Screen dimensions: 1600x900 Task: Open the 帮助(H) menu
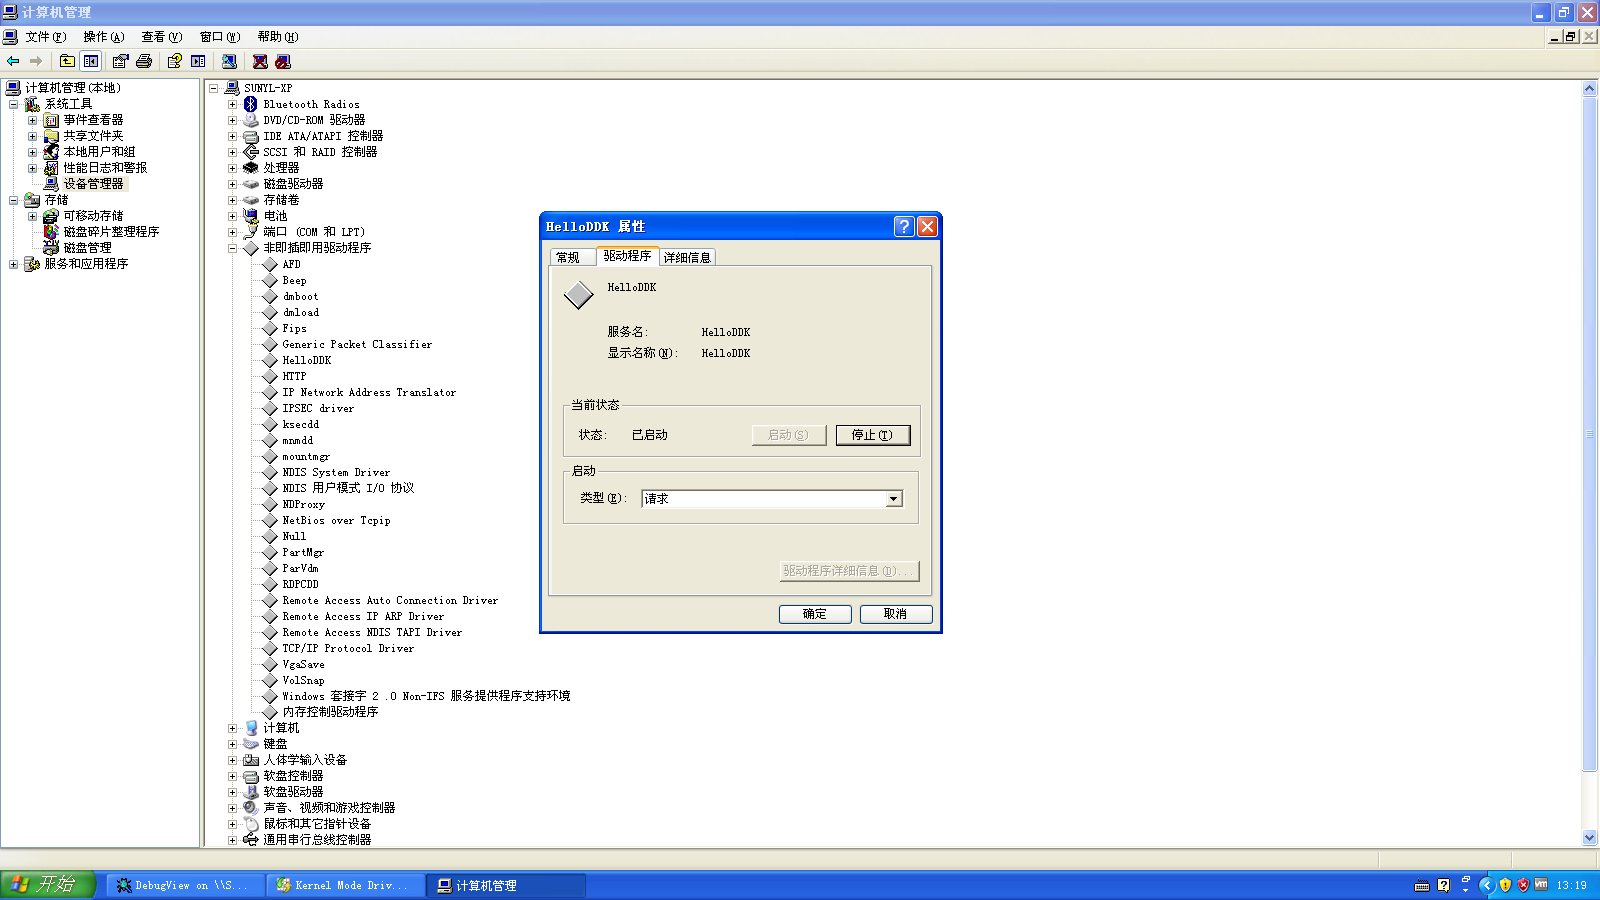tap(278, 37)
